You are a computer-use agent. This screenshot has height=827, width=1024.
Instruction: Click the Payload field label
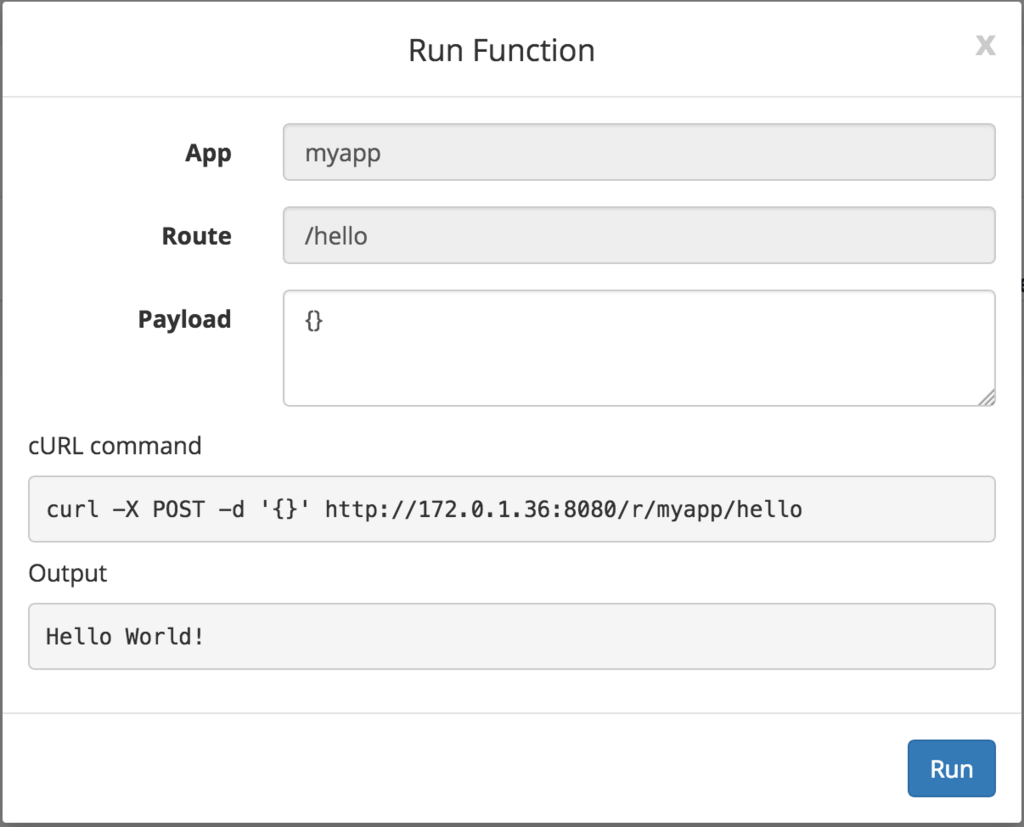(184, 319)
